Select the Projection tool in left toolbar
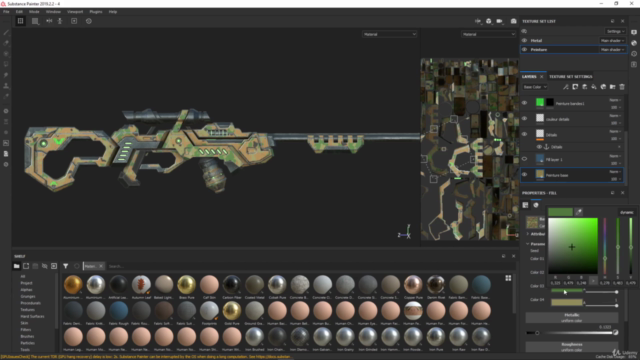Screen dimensions: 640x360 coord(6,54)
